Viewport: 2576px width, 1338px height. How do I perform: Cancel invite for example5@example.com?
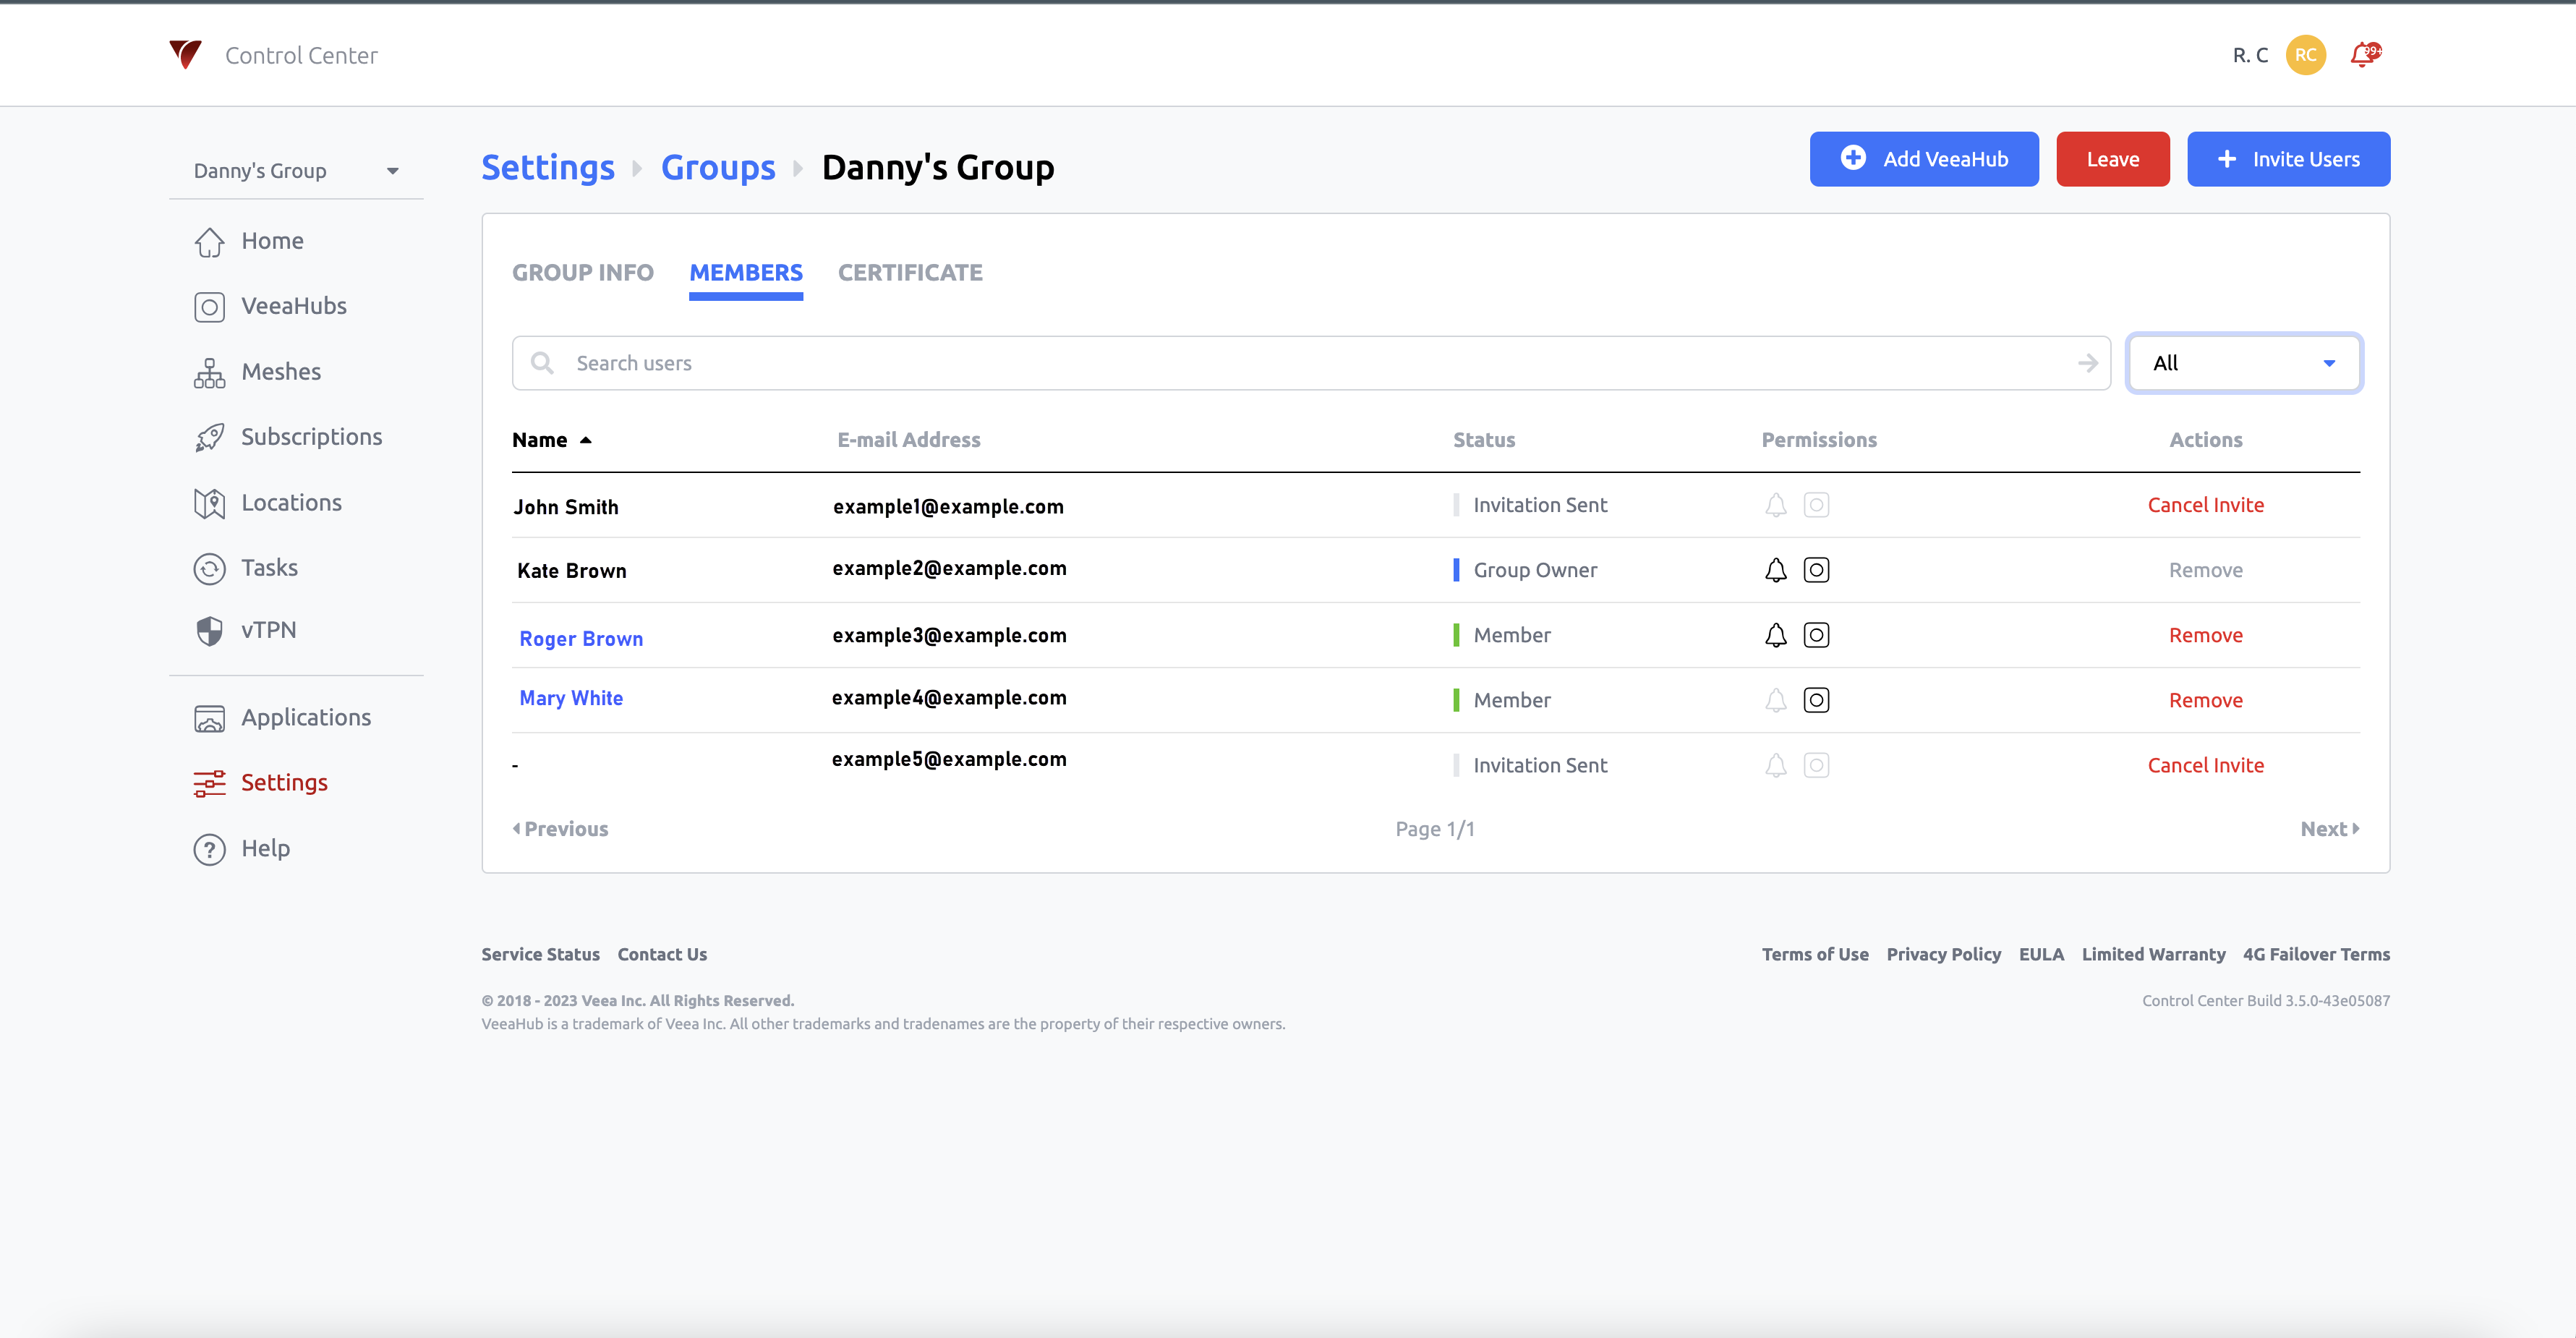(2205, 765)
